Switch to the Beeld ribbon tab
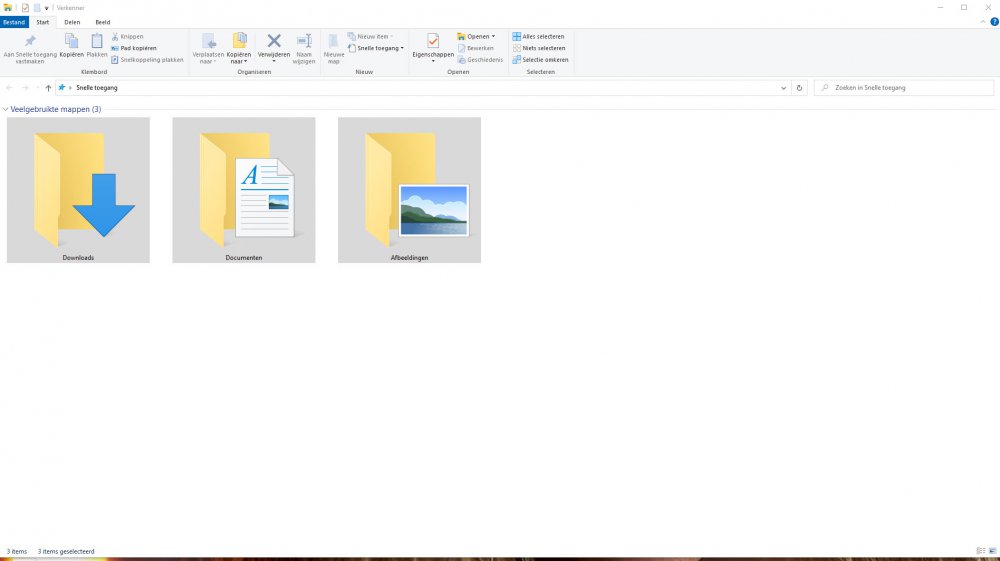This screenshot has height=561, width=1000. (103, 22)
